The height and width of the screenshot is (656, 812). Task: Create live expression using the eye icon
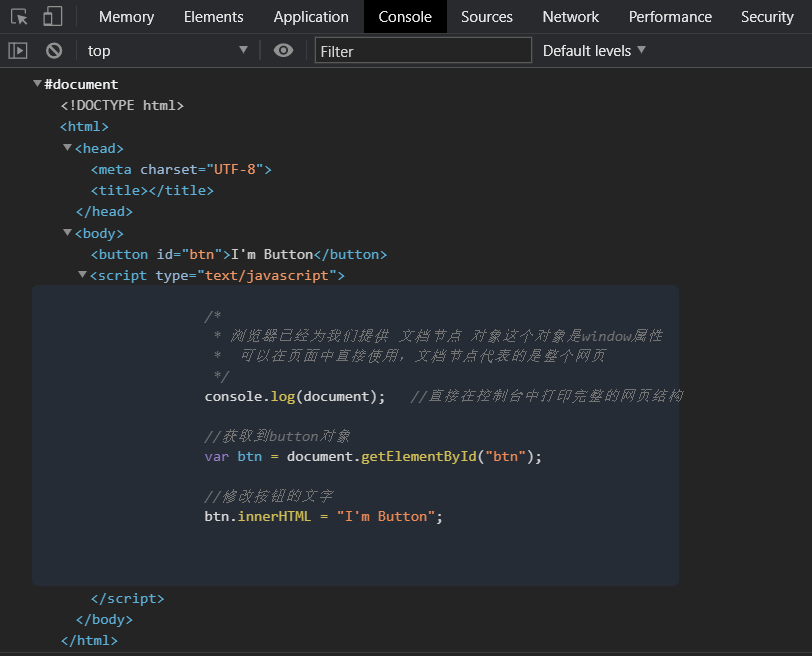pyautogui.click(x=283, y=50)
